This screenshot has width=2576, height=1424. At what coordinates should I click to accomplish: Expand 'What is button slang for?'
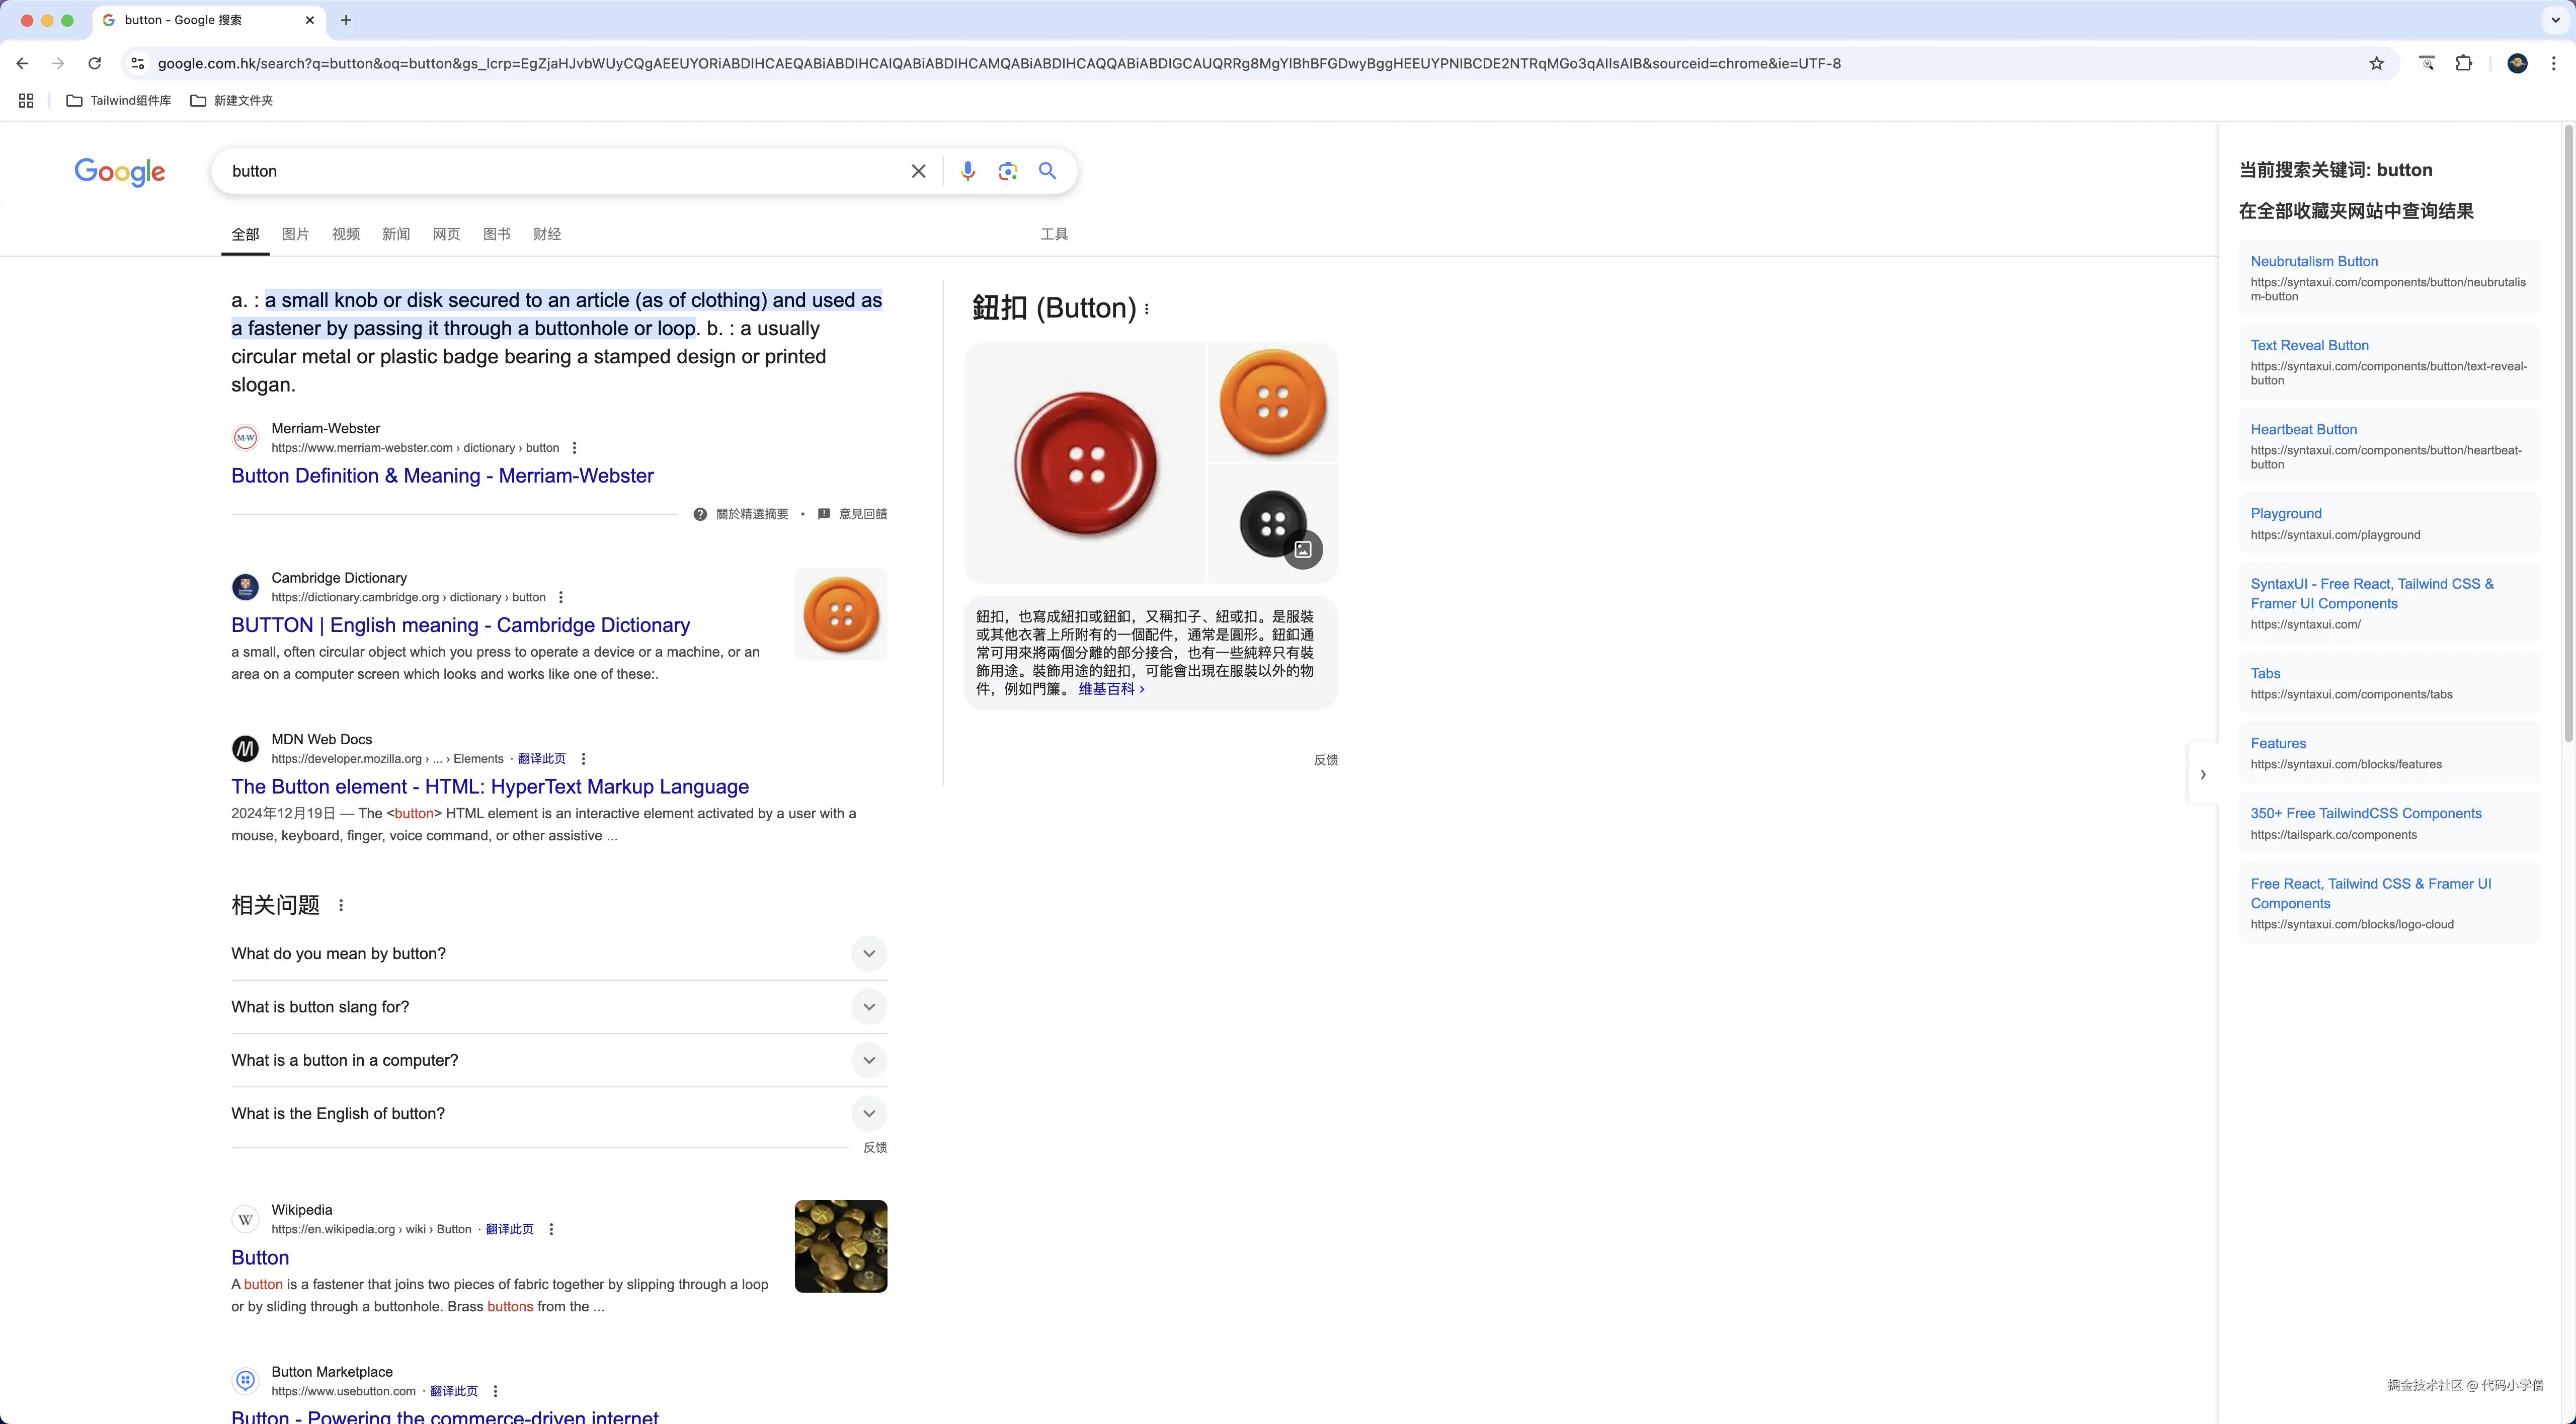point(869,1006)
